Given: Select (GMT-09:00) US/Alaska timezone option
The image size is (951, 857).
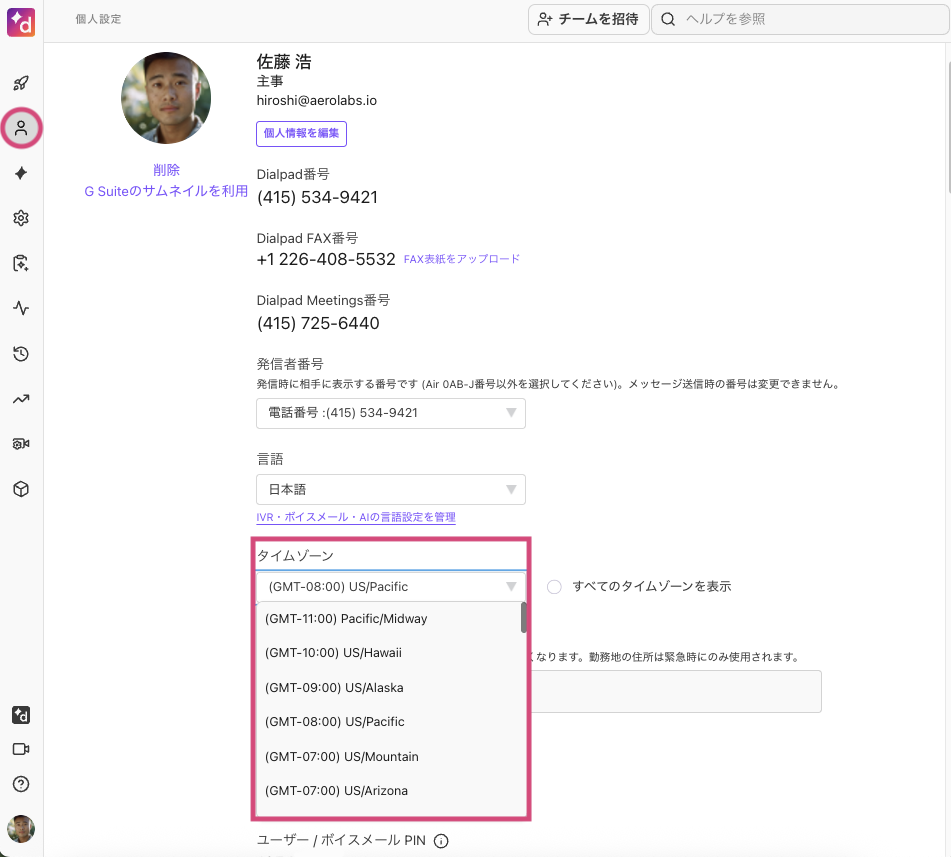Looking at the screenshot, I should pyautogui.click(x=334, y=688).
